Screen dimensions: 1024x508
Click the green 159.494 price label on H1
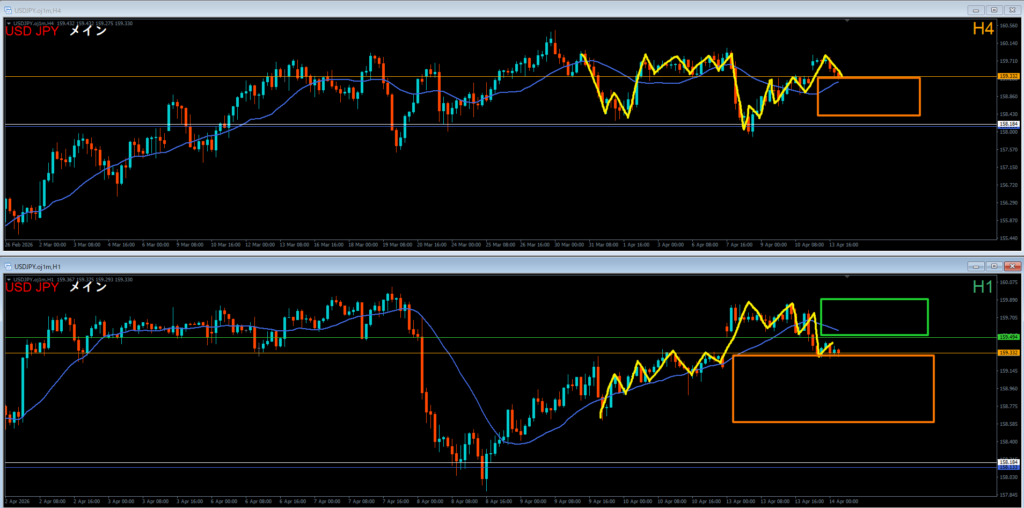(1008, 338)
